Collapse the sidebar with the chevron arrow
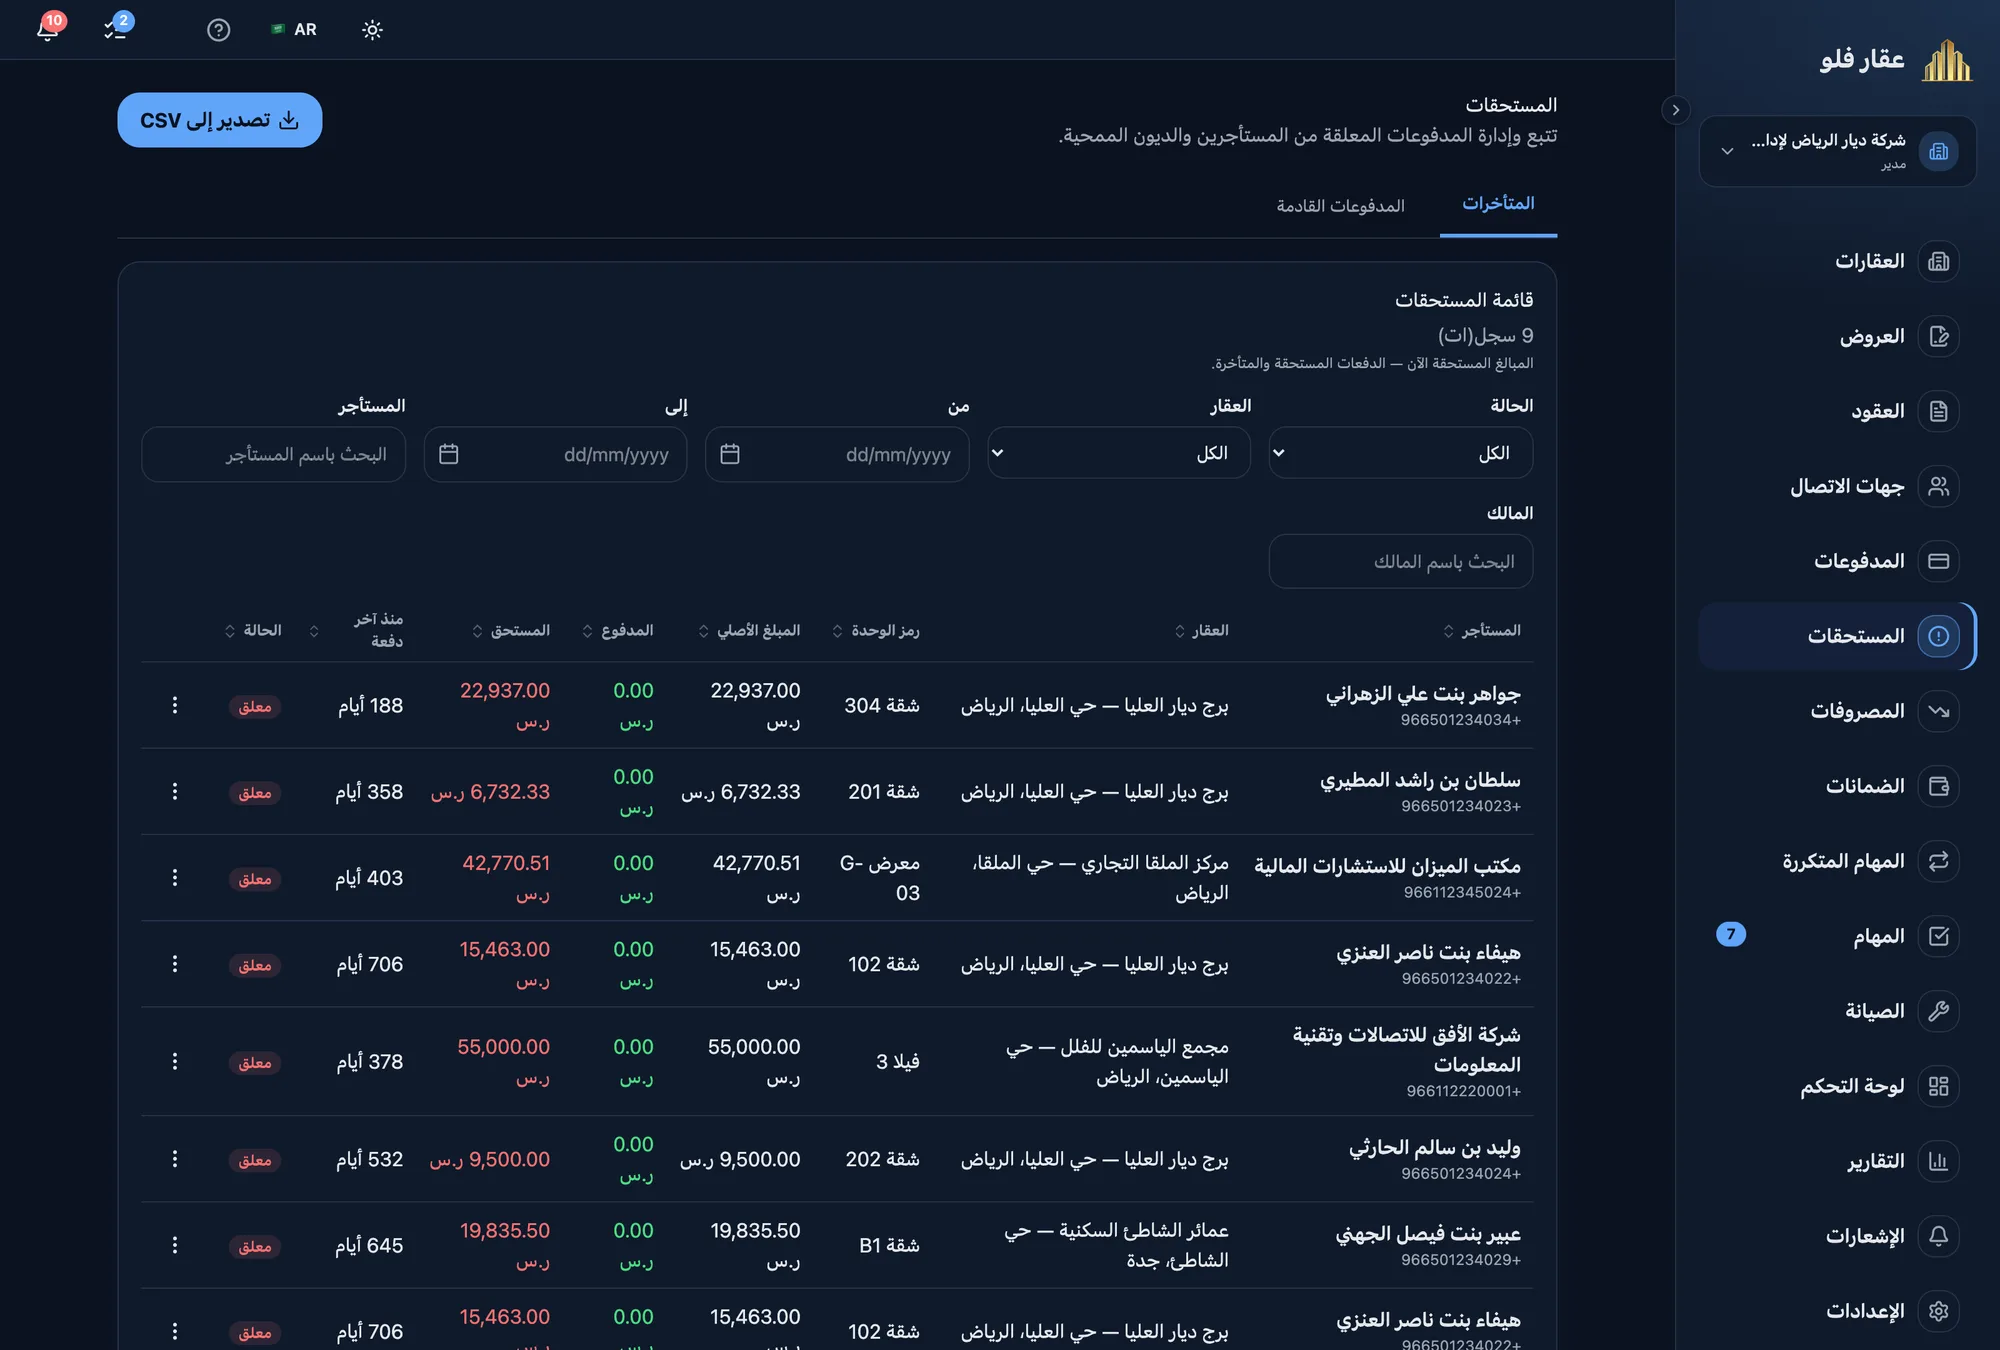Screen dimensions: 2000x1350 pos(1676,110)
